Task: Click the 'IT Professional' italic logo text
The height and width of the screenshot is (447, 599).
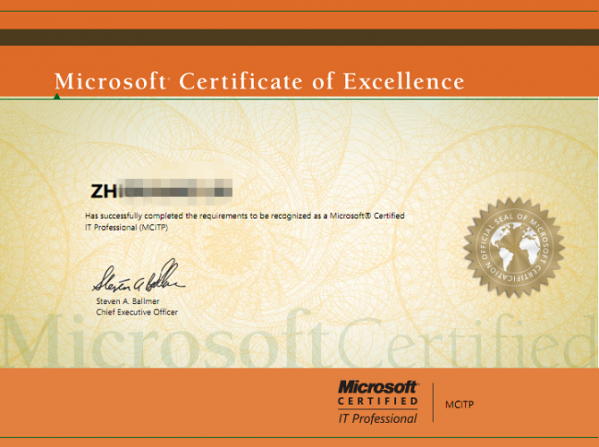Action: (x=378, y=419)
